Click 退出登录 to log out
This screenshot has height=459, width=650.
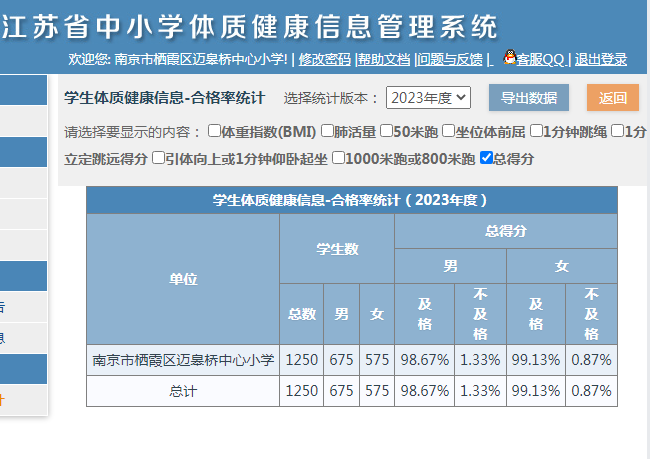click(x=601, y=60)
